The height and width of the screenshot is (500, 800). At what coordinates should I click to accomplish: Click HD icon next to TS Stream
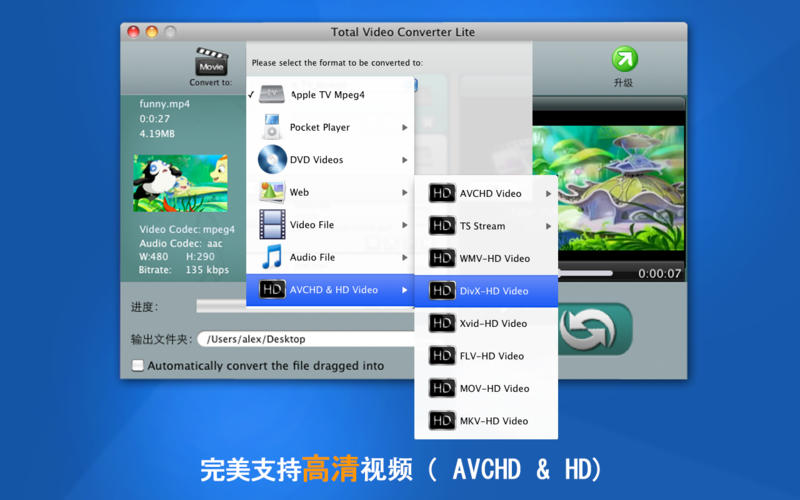[x=442, y=226]
